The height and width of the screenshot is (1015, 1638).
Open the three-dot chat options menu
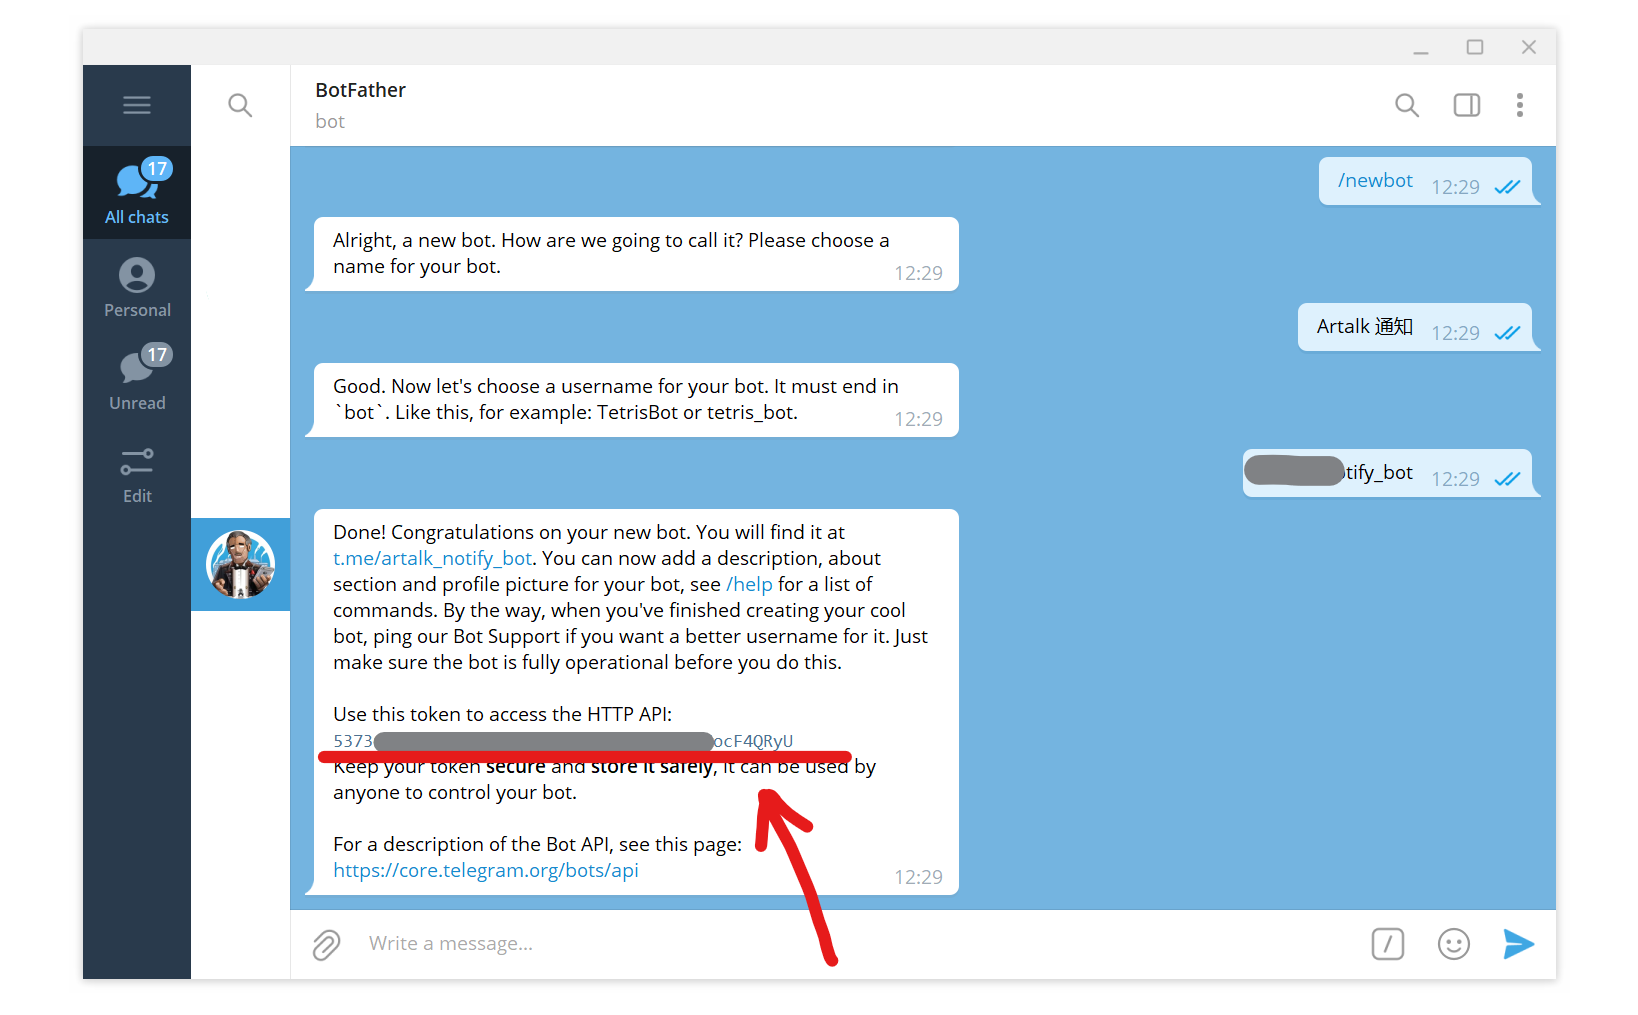1519,105
